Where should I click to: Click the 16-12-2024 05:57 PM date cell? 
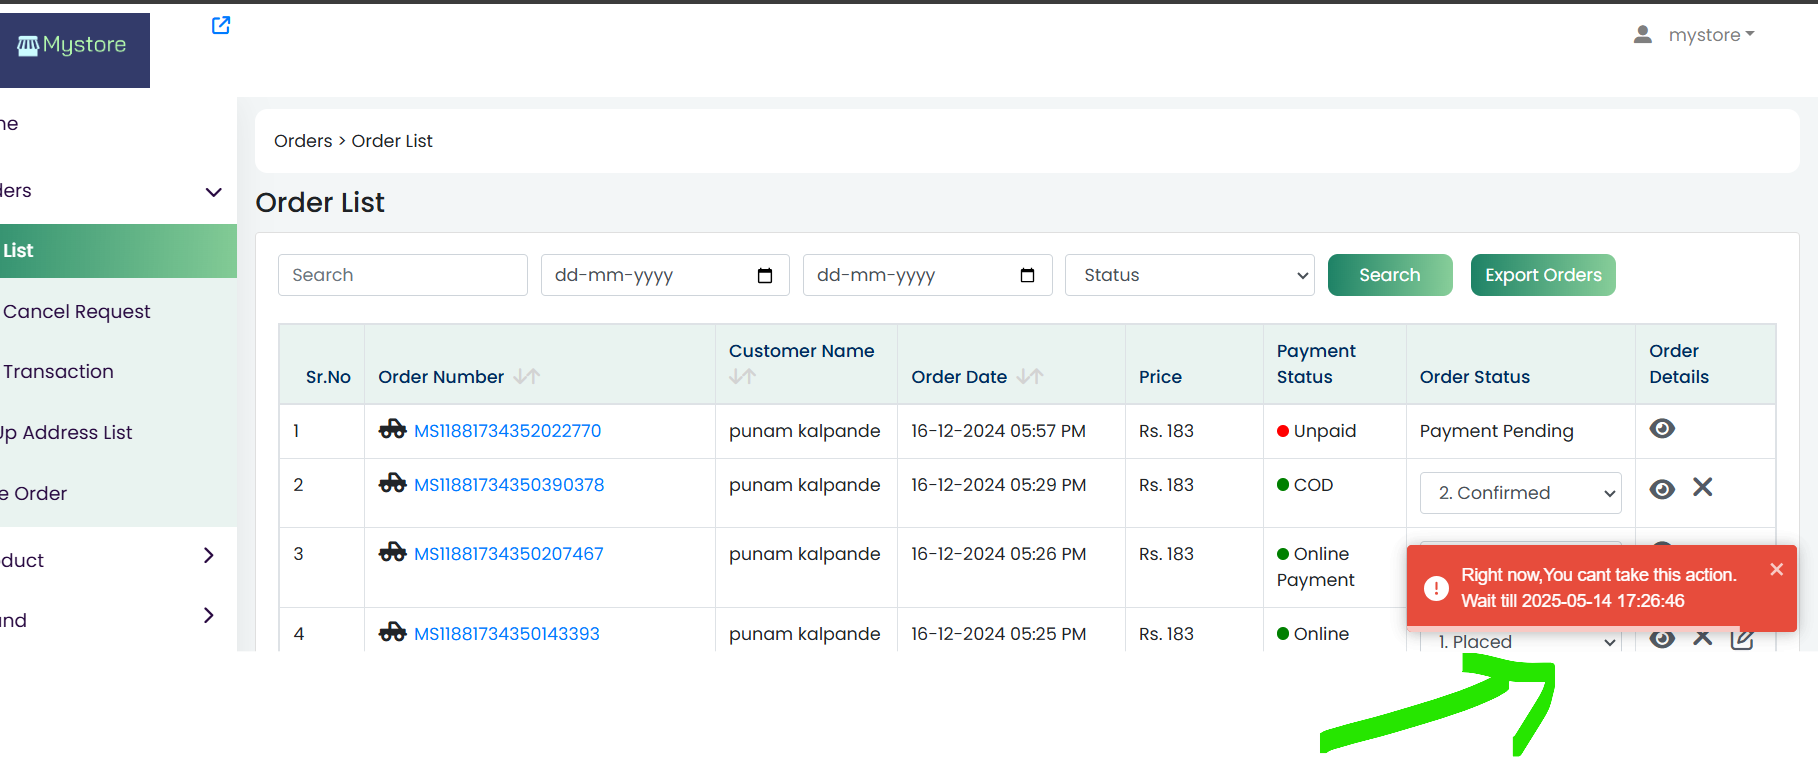pyautogui.click(x=998, y=431)
